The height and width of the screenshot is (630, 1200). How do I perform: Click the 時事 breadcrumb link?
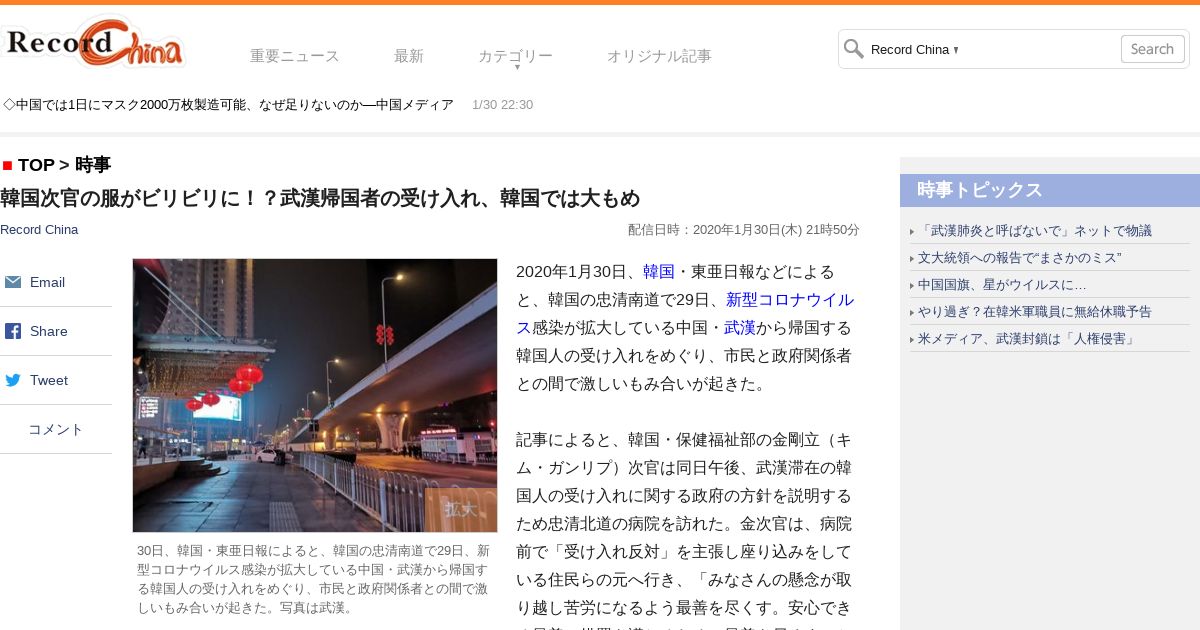click(93, 165)
